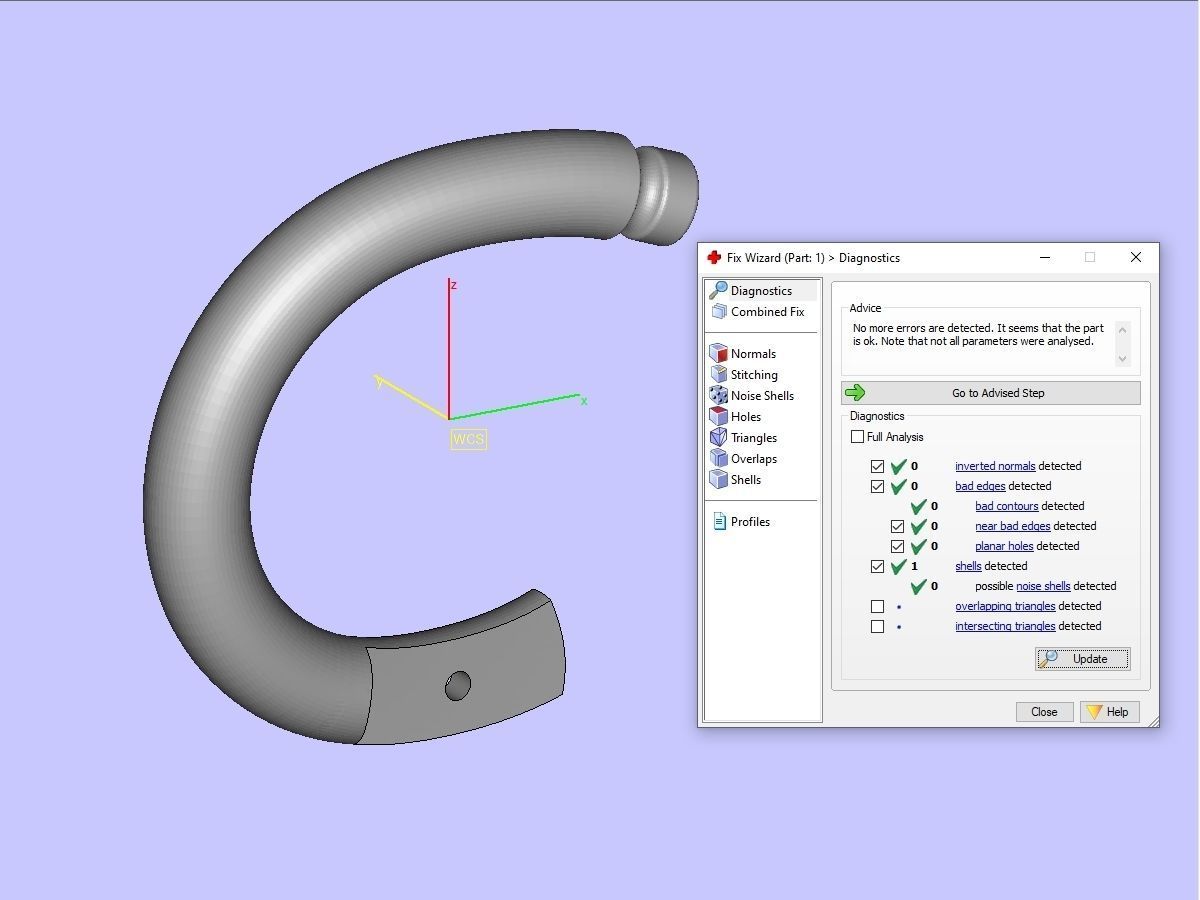Open the Profiles entry

[x=750, y=522]
